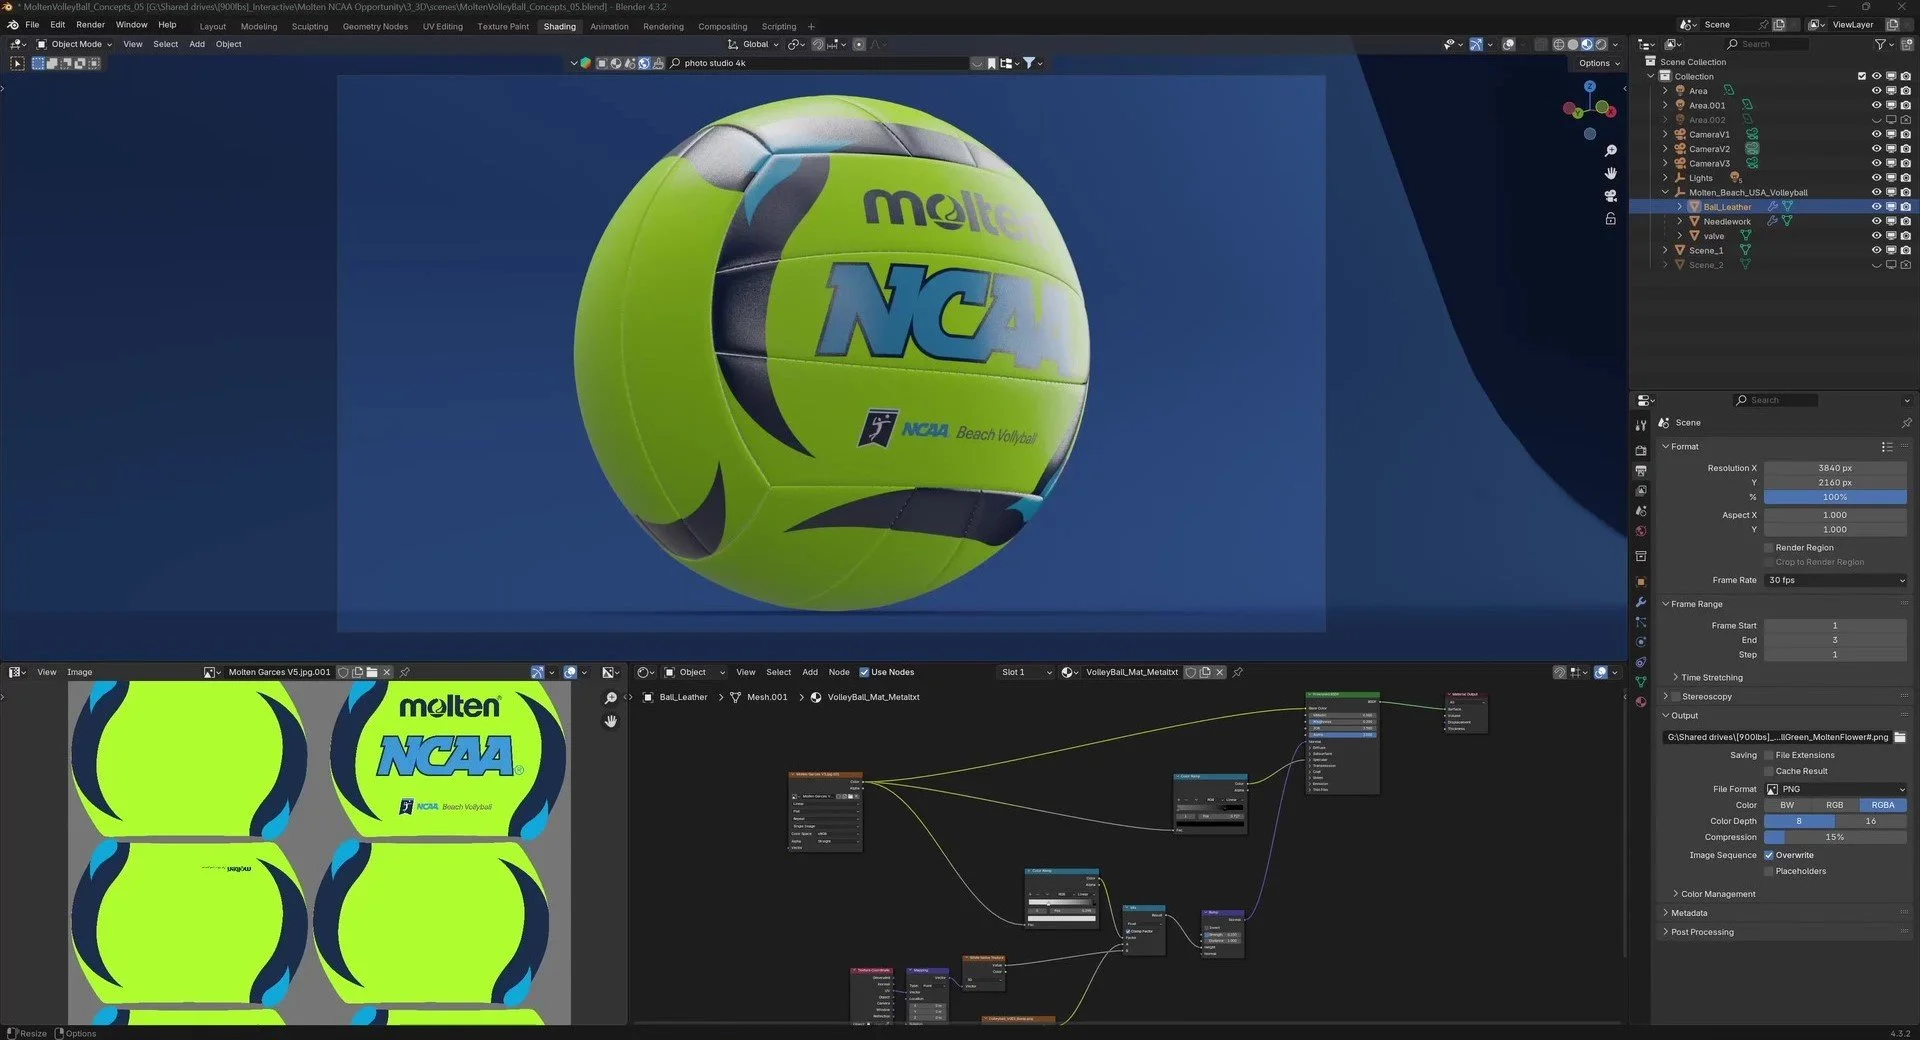
Task: Switch to the Layout workspace tab
Action: (212, 27)
